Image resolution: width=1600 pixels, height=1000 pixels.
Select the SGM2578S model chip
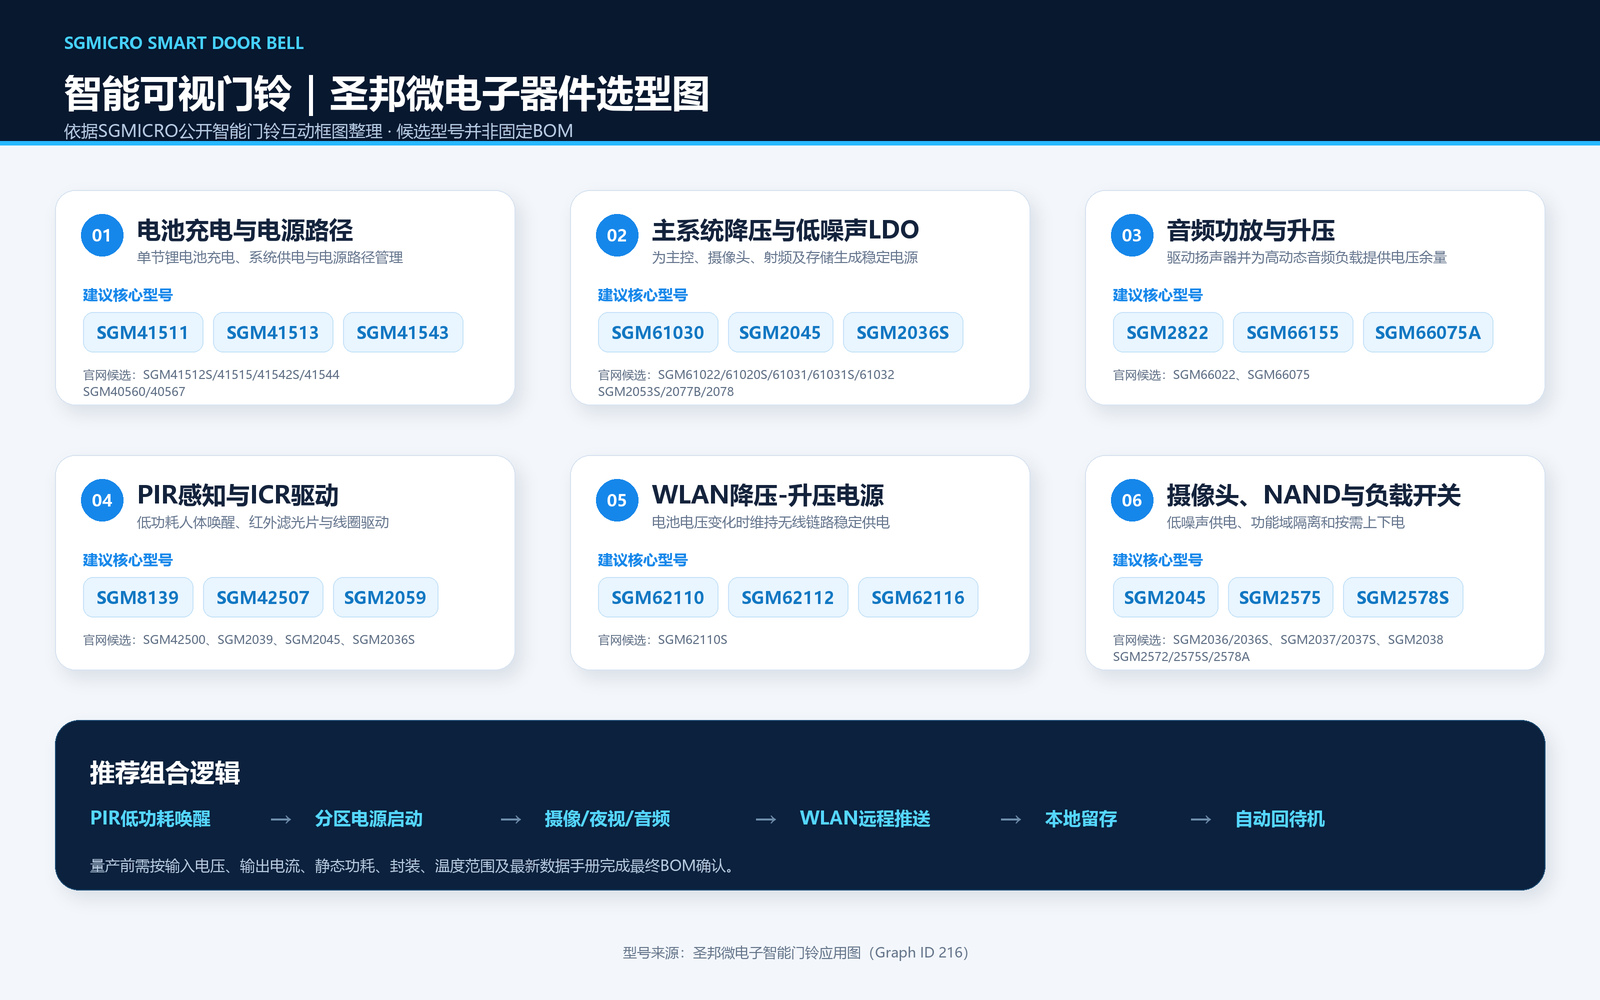coord(1403,598)
